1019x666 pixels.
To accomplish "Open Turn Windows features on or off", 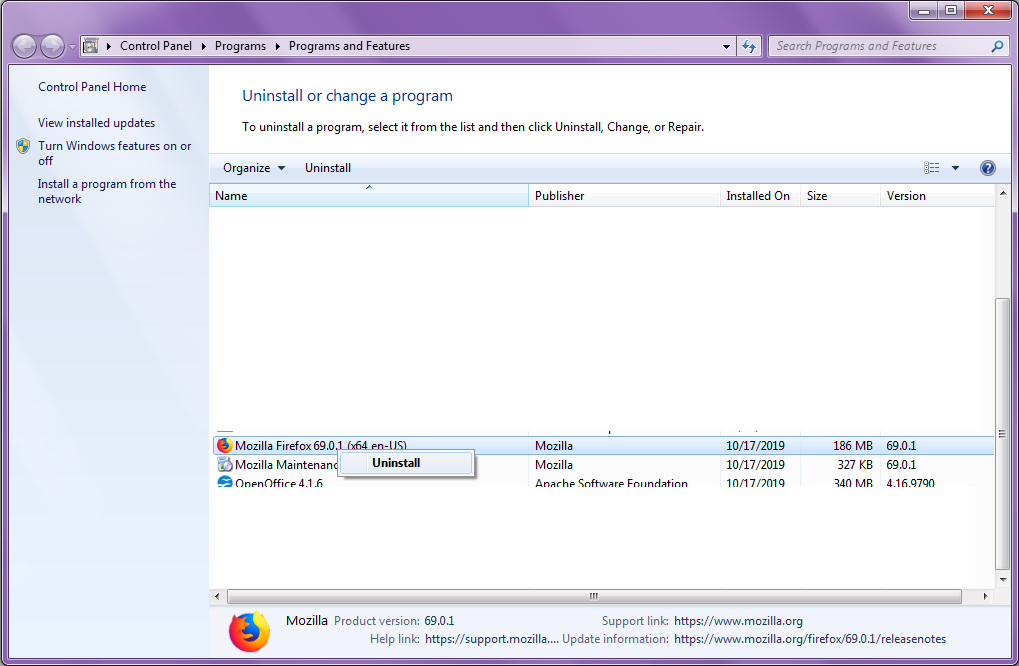I will click(114, 153).
